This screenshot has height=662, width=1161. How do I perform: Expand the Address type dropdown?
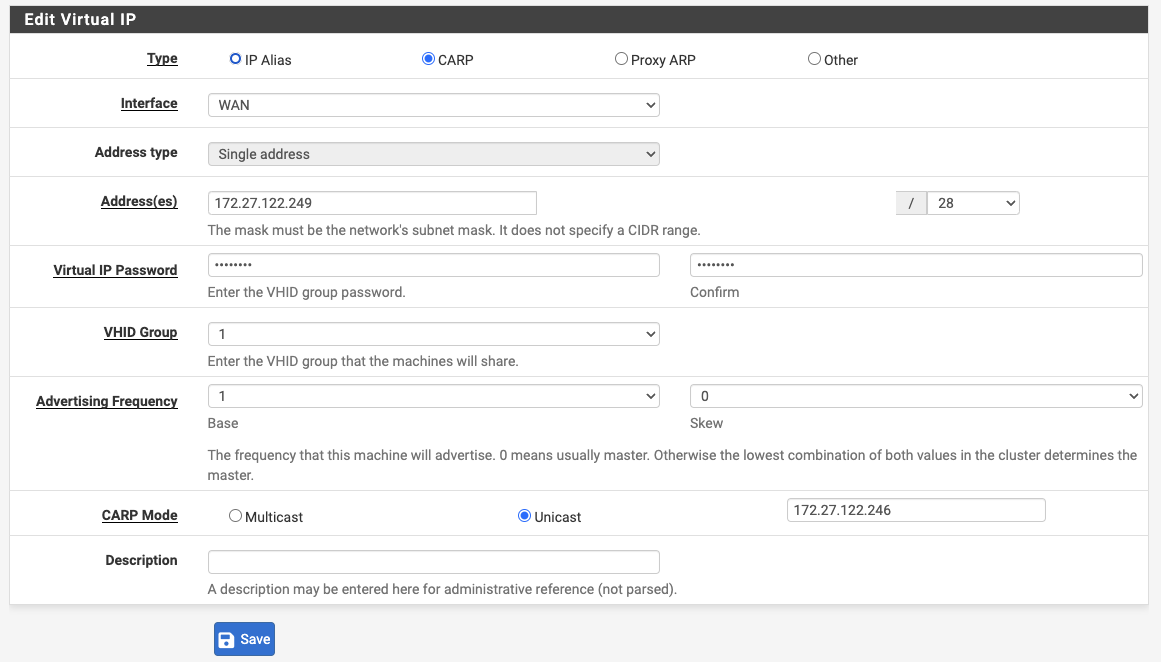coord(433,154)
